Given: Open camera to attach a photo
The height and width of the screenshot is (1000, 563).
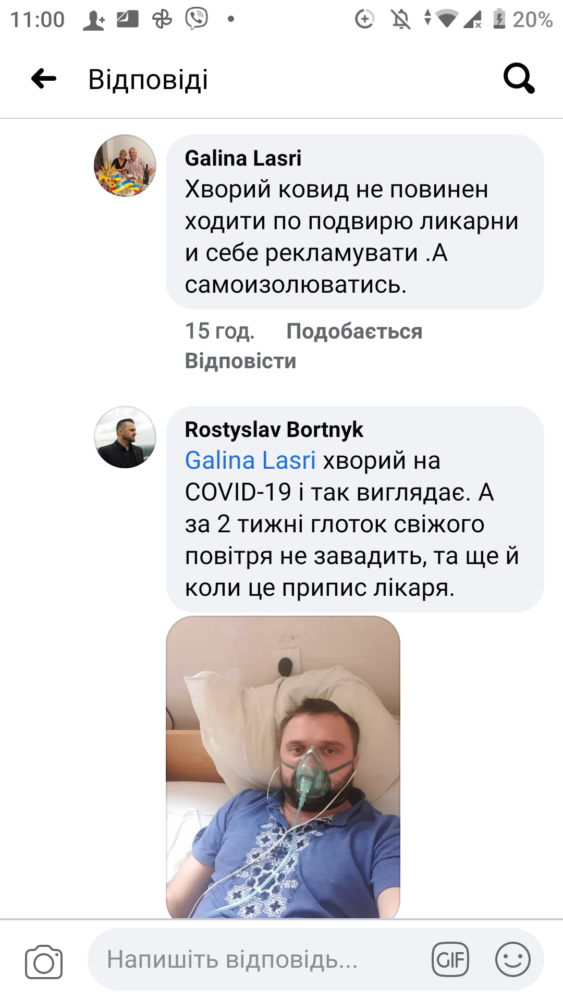Looking at the screenshot, I should coord(44,961).
